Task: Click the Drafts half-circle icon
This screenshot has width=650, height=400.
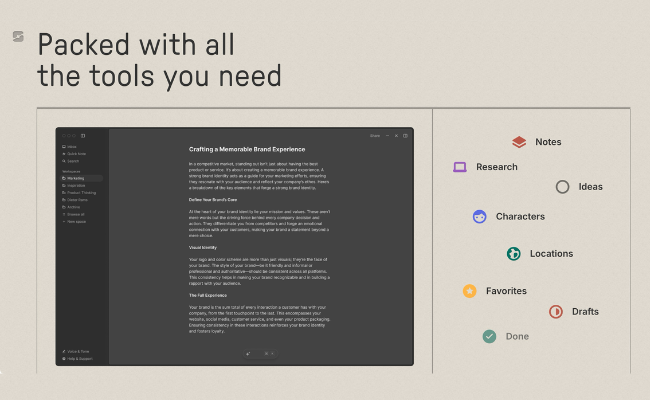Action: coord(556,312)
